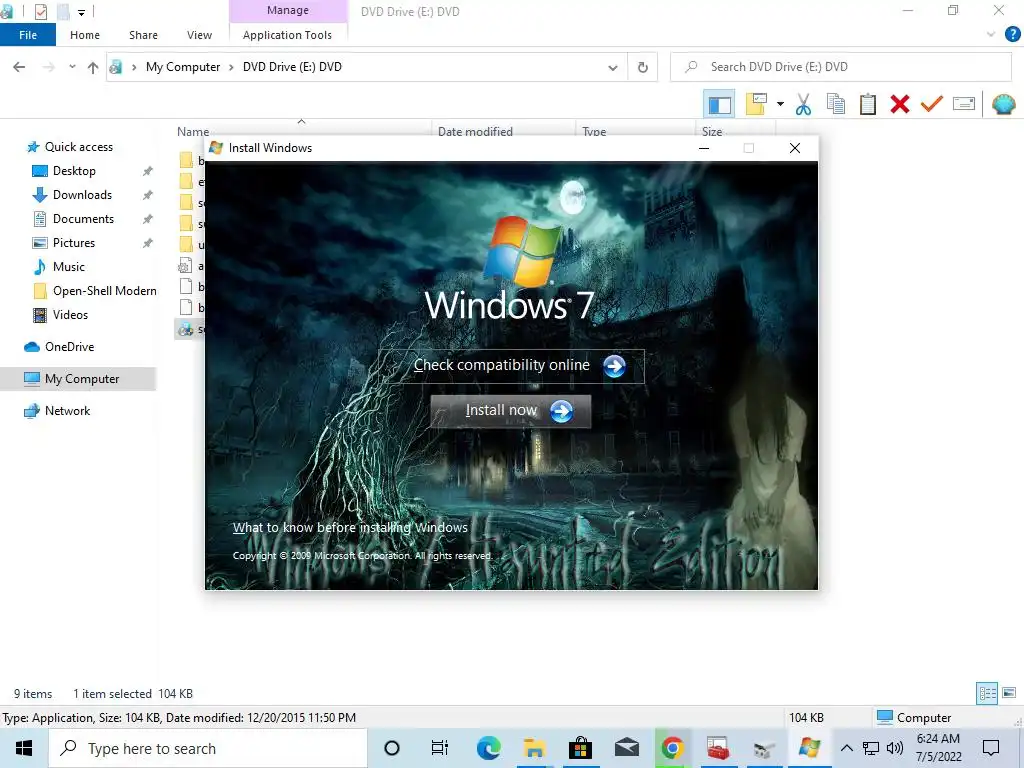The width and height of the screenshot is (1024, 768).
Task: Click Check compatibility online button
Action: [x=511, y=366]
